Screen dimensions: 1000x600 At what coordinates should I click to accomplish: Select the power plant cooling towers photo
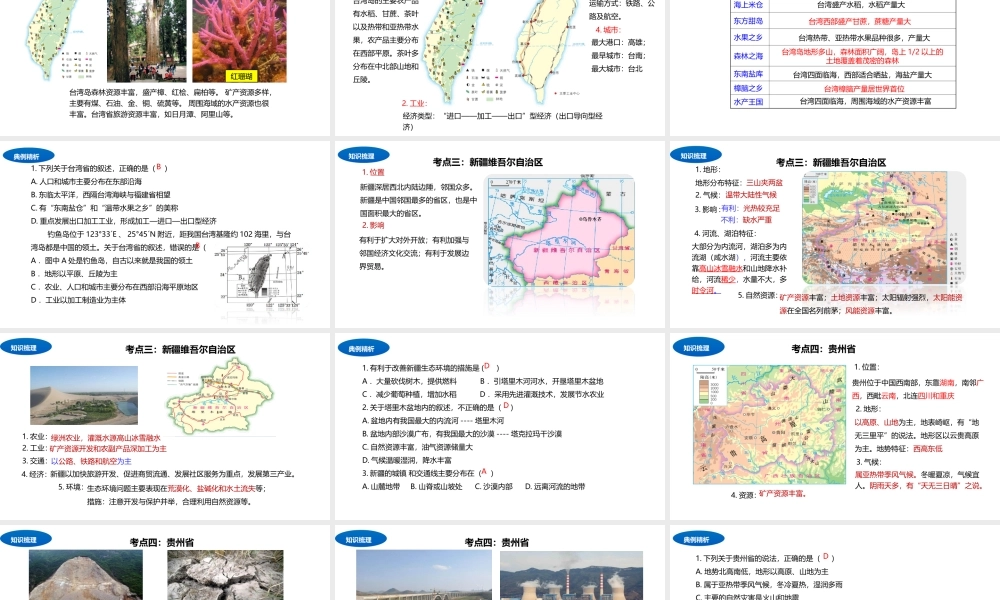pos(571,575)
